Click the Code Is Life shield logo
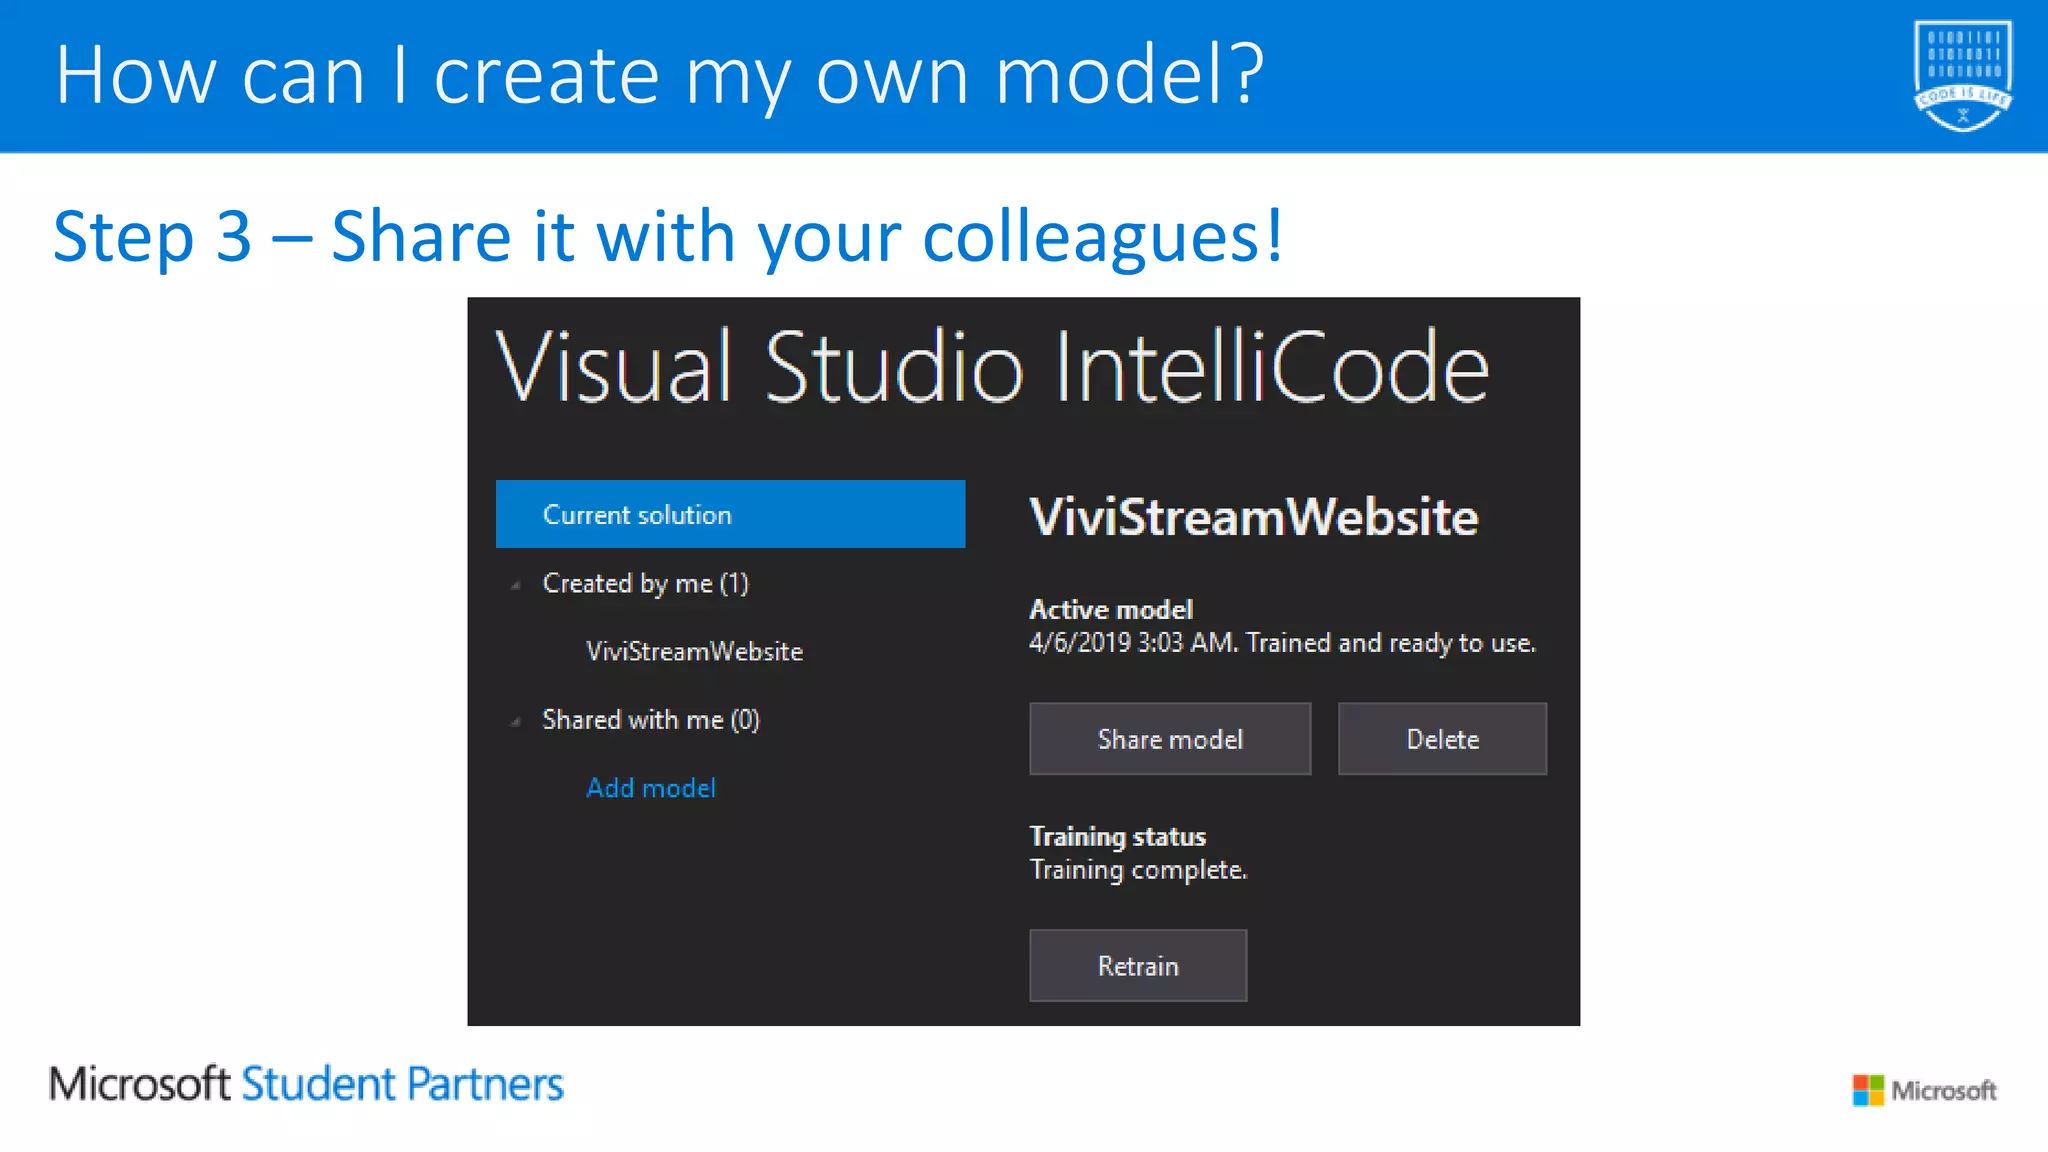Viewport: 2048px width, 1152px height. pos(1962,76)
